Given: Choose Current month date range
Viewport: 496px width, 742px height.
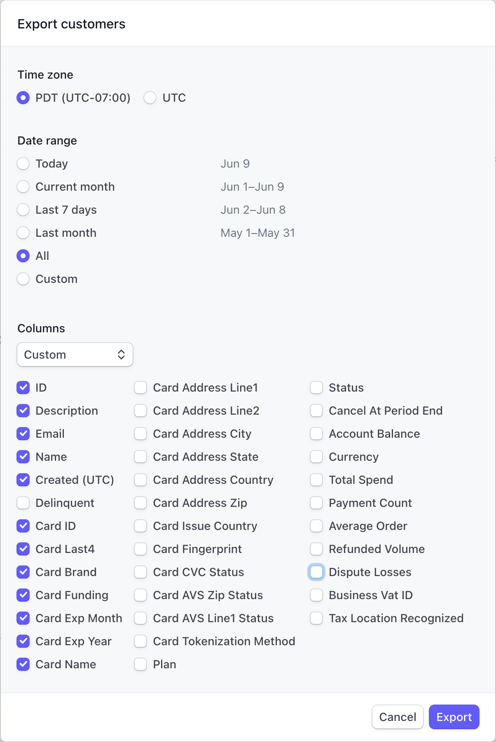Looking at the screenshot, I should point(23,187).
